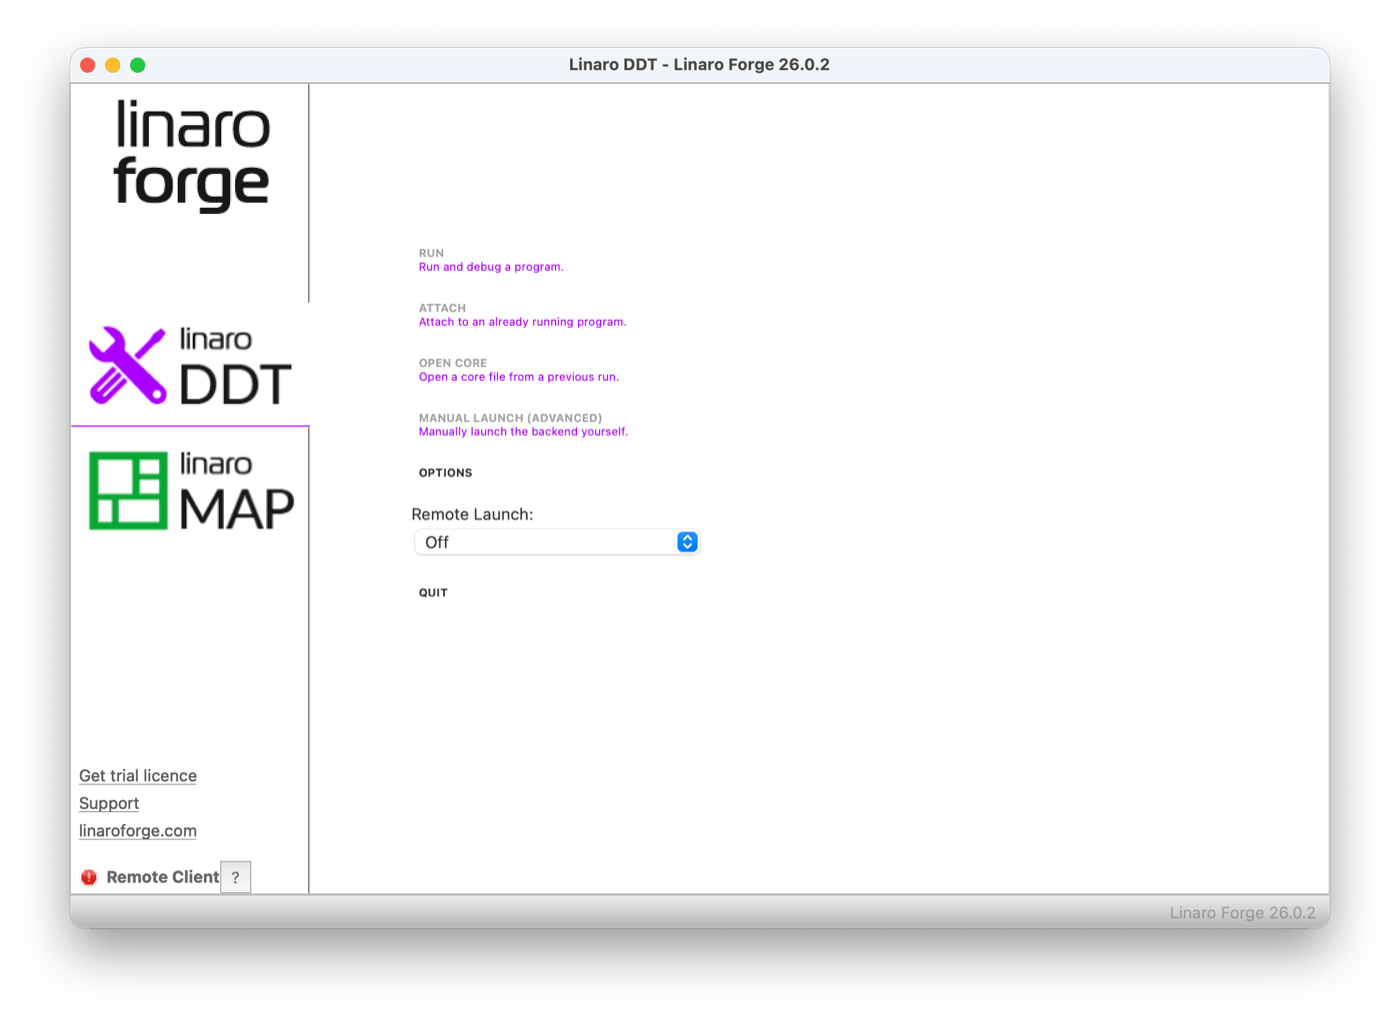Minimize the window with yellow button
1400x1021 pixels.
[x=113, y=65]
